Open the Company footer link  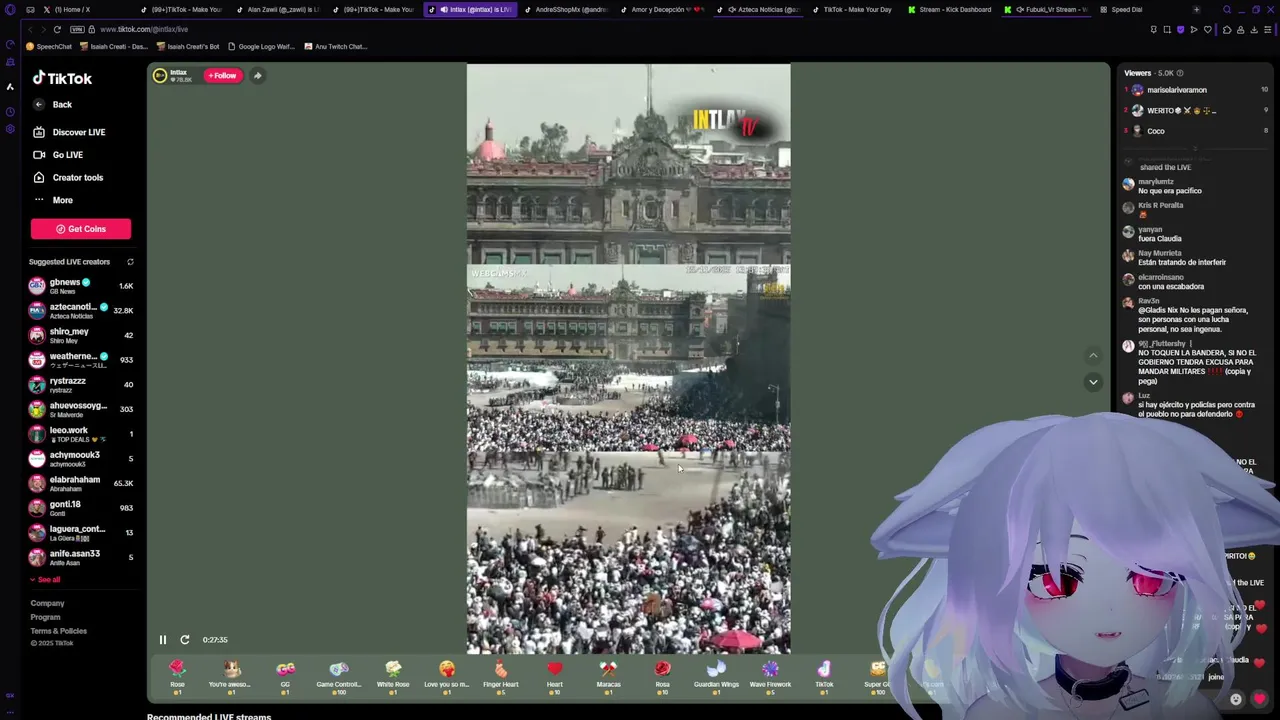[x=47, y=603]
